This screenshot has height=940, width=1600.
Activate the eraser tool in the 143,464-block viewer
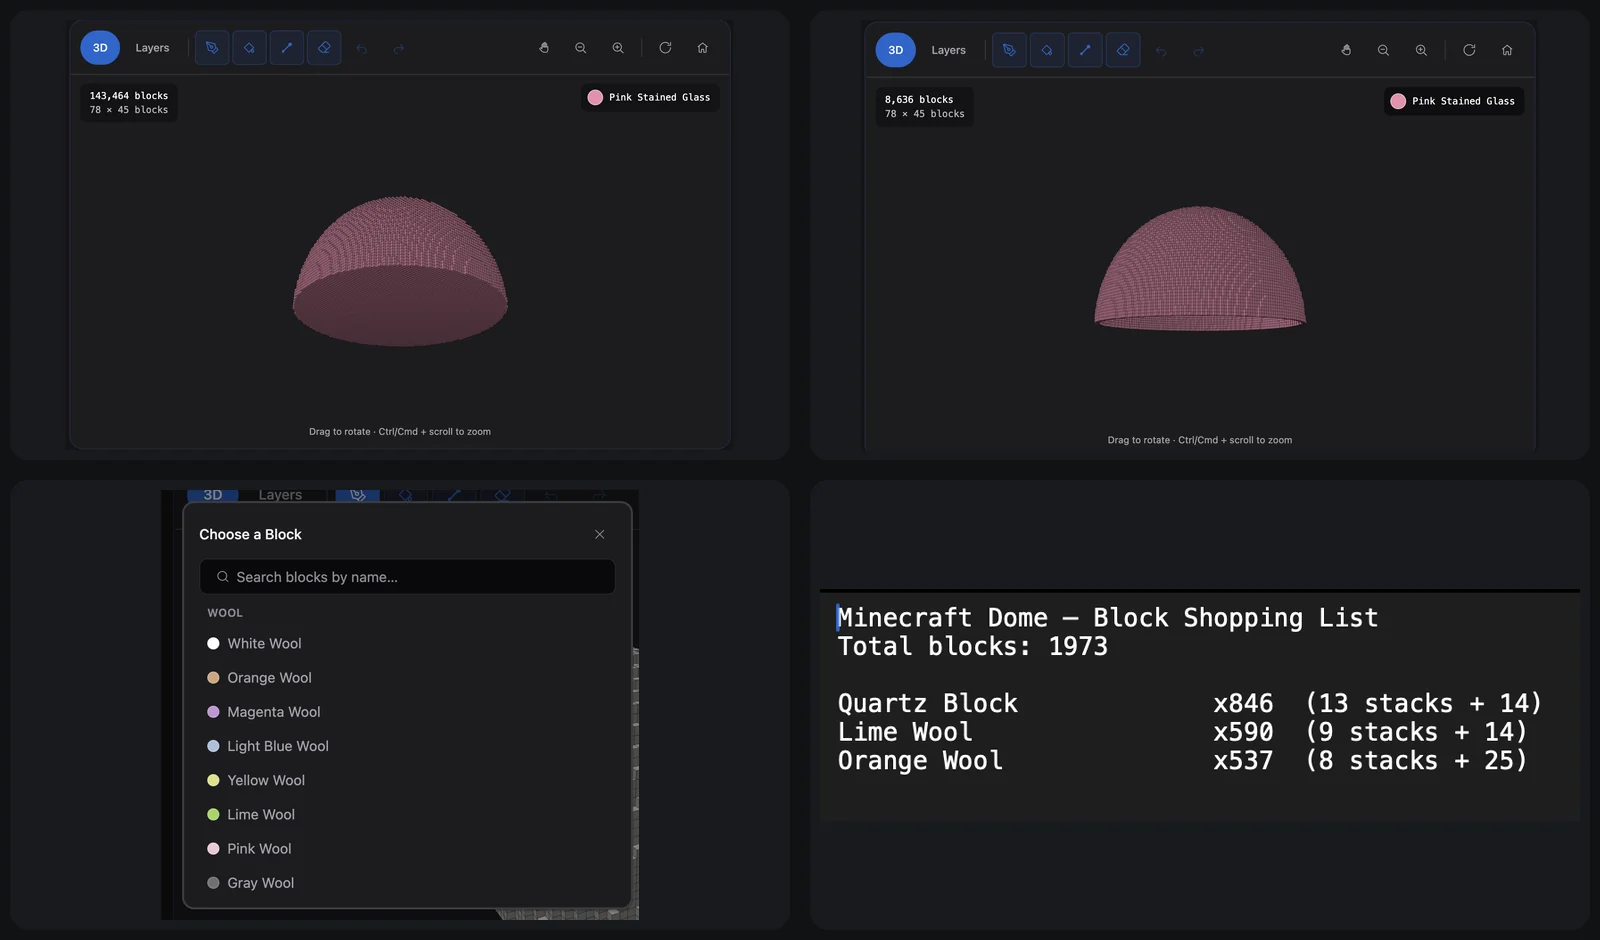(x=324, y=48)
